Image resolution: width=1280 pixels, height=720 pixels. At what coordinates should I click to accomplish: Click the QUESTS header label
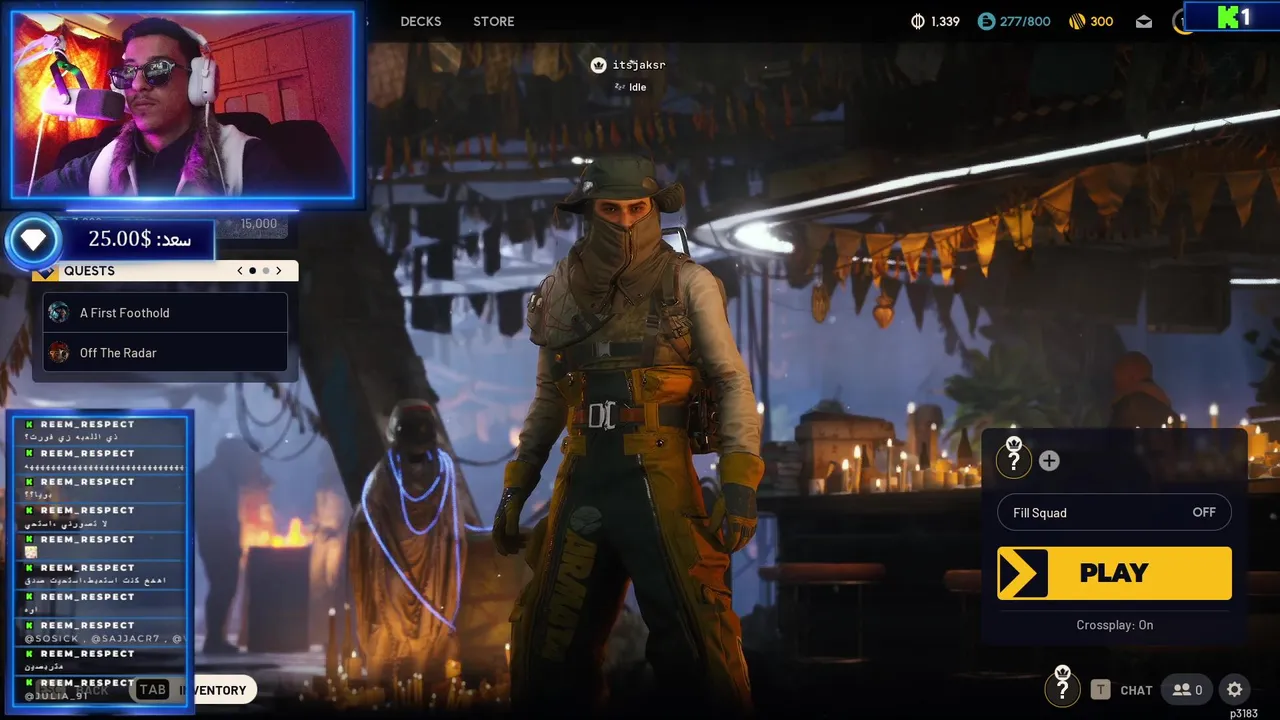coord(89,271)
